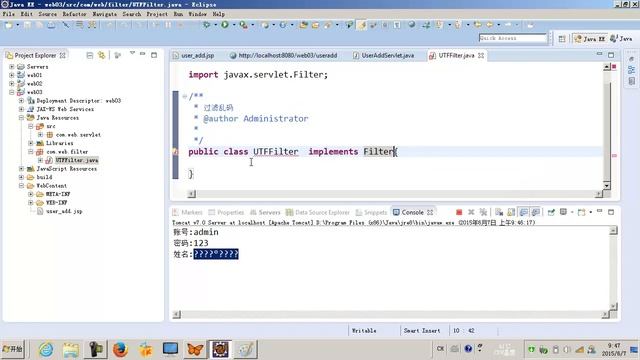
Task: Click the Windows Start button
Action: pyautogui.click(x=13, y=349)
